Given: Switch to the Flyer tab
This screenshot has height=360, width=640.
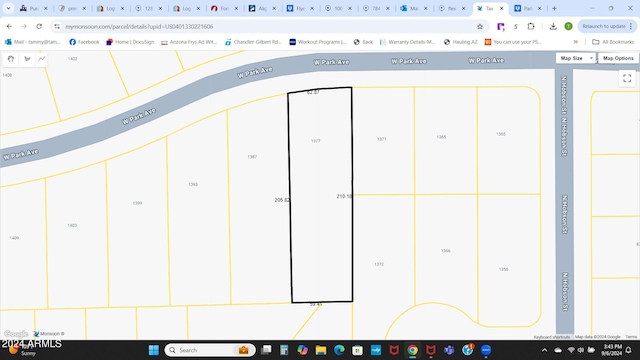Looking at the screenshot, I should (300, 8).
